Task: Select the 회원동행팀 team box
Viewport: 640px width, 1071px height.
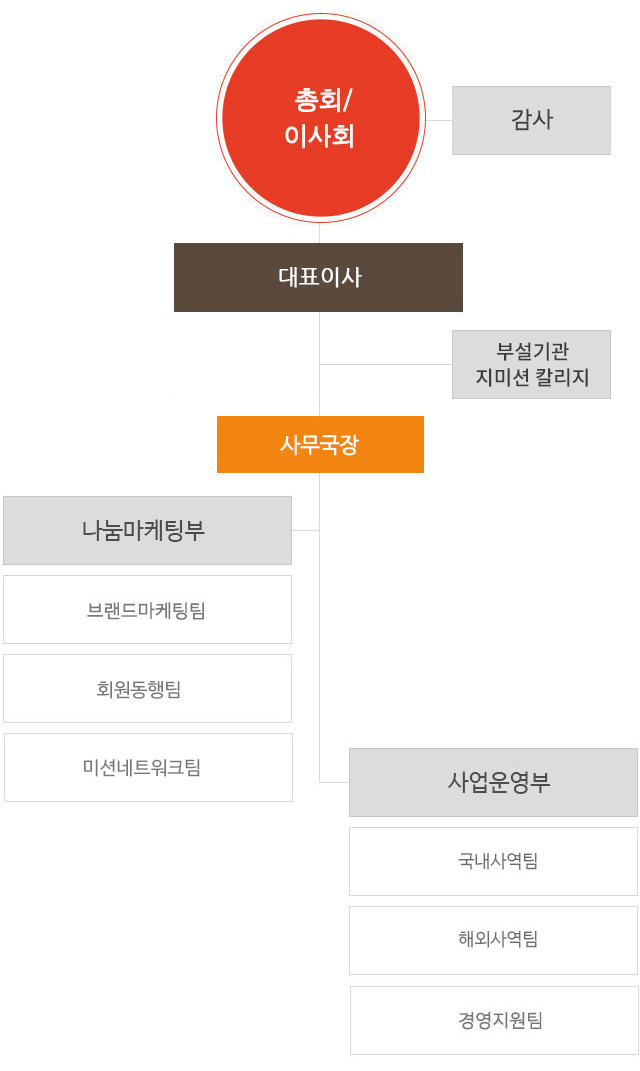Action: coord(147,688)
